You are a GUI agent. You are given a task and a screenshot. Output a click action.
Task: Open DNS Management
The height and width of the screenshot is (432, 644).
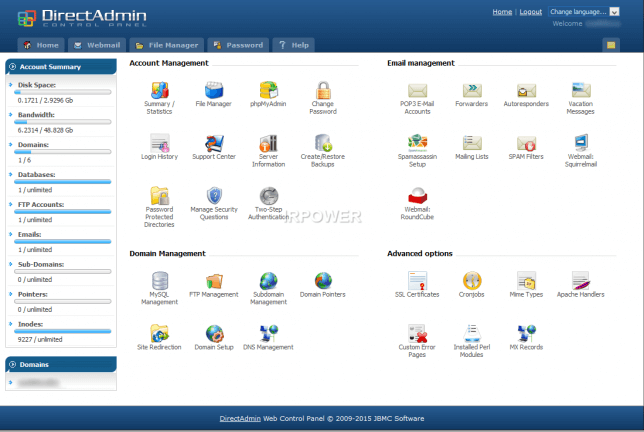click(269, 333)
